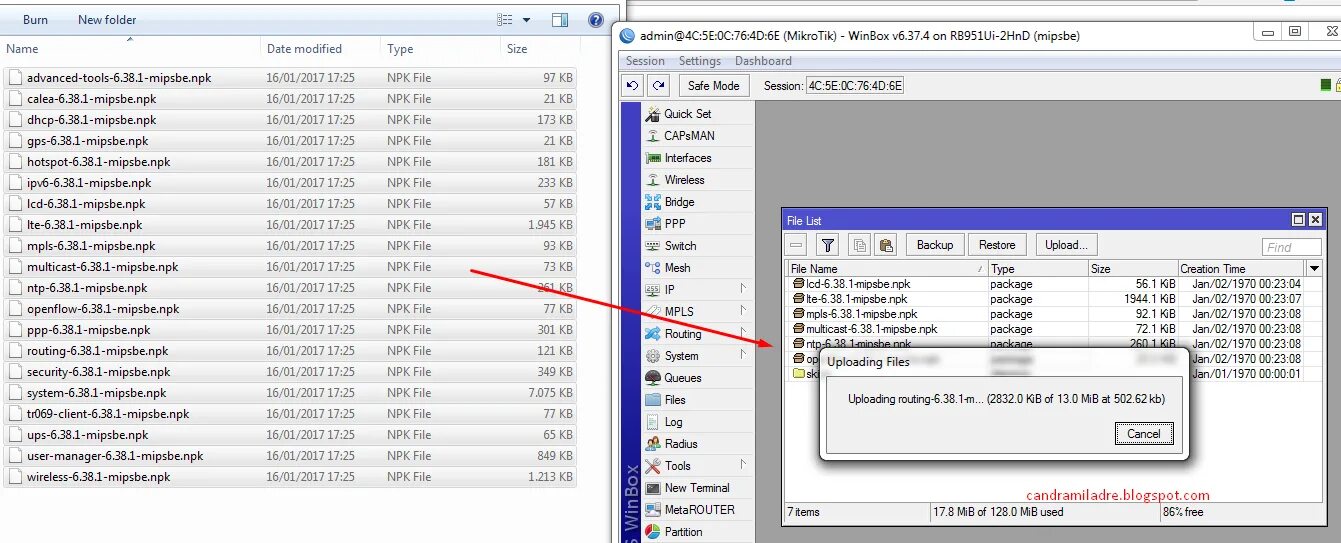The width and height of the screenshot is (1341, 543).
Task: Click the copy icon in File List toolbar
Action: pyautogui.click(x=859, y=245)
